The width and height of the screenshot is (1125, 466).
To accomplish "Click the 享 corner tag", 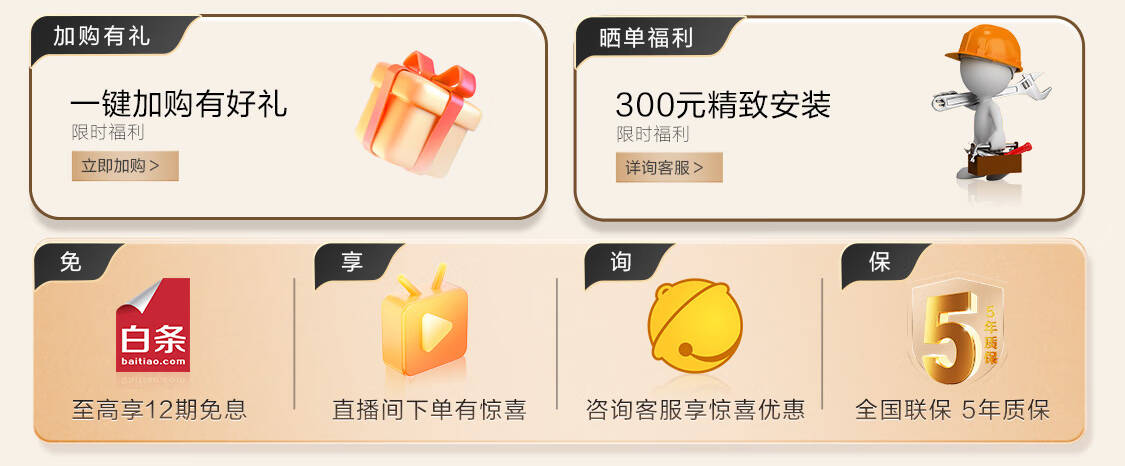I will [352, 262].
